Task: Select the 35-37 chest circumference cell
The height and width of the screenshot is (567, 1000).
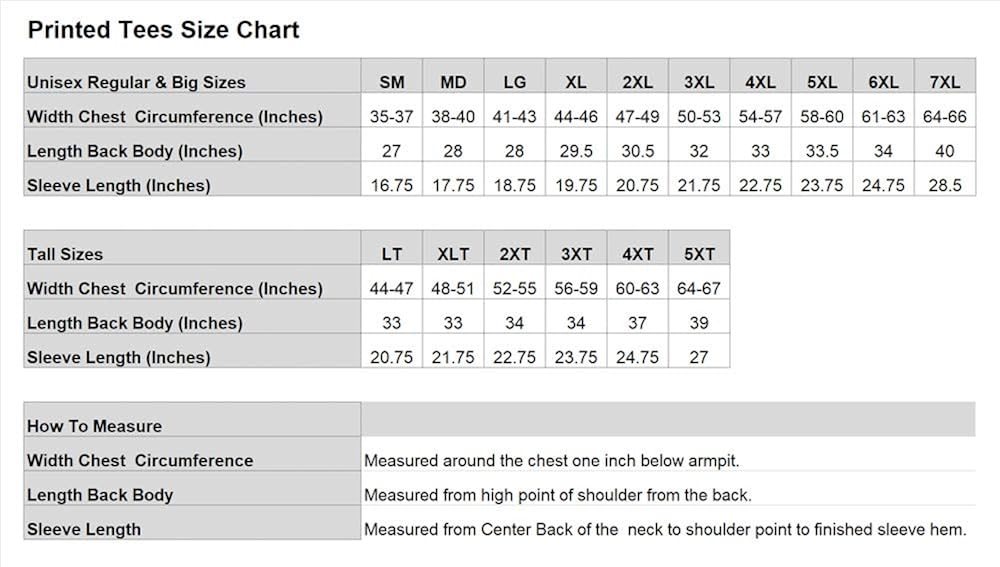Action: 392,117
